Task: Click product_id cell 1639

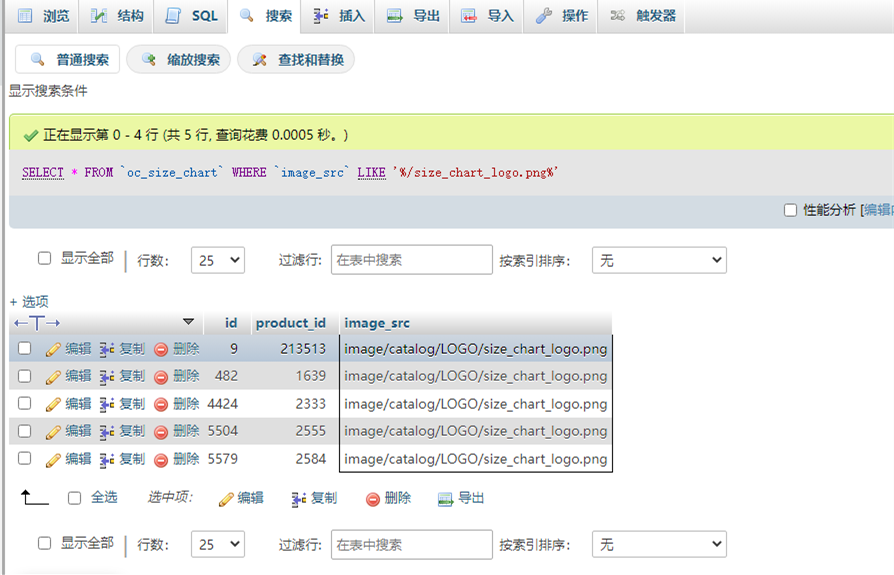Action: click(294, 376)
